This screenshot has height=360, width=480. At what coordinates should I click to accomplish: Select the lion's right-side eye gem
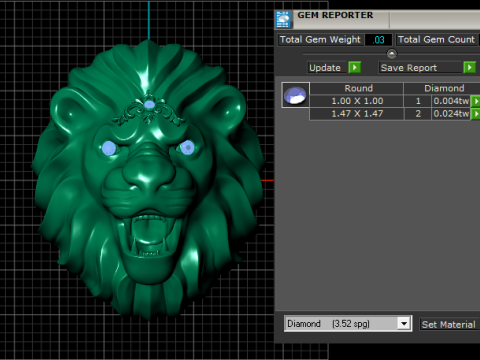[187, 147]
